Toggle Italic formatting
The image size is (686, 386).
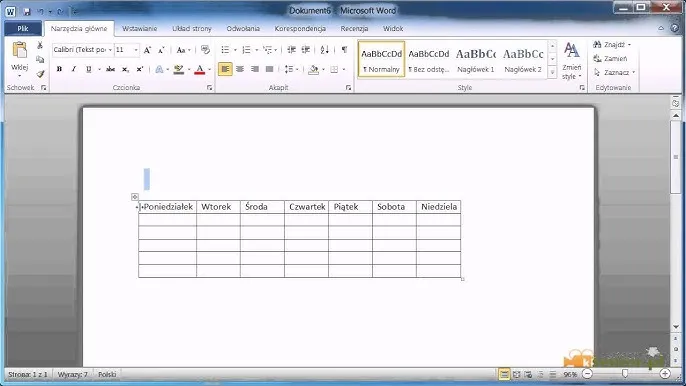[x=74, y=69]
